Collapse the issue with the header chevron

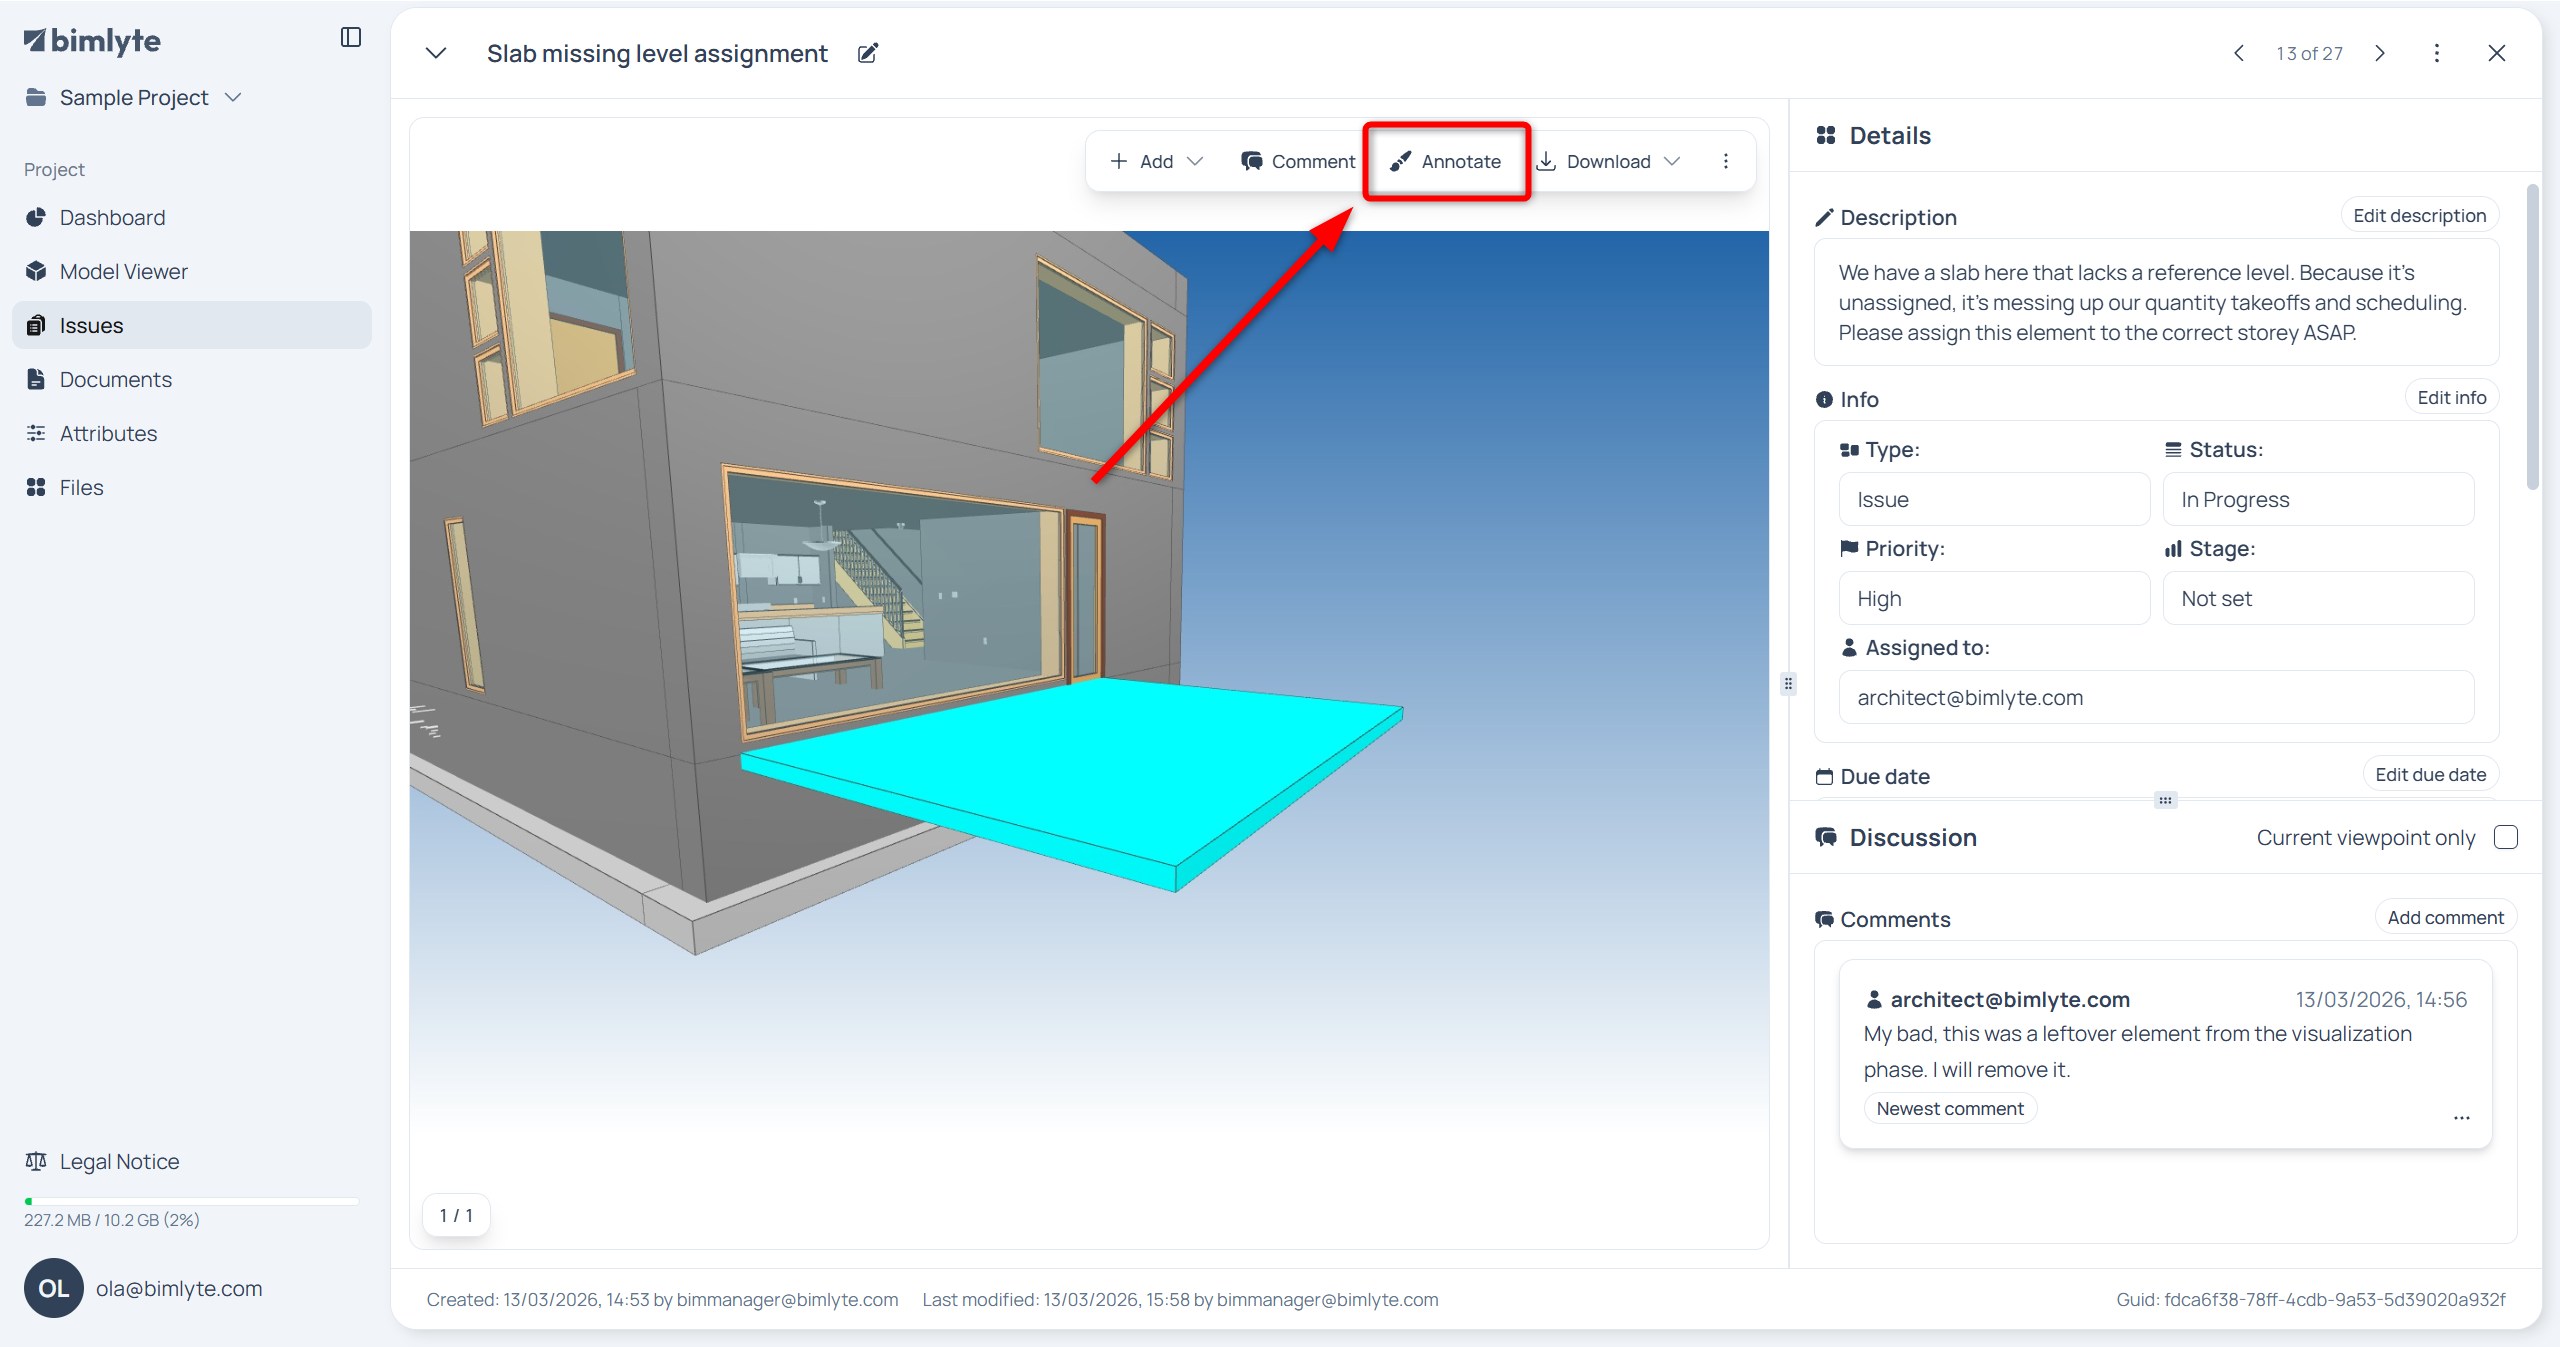(436, 53)
